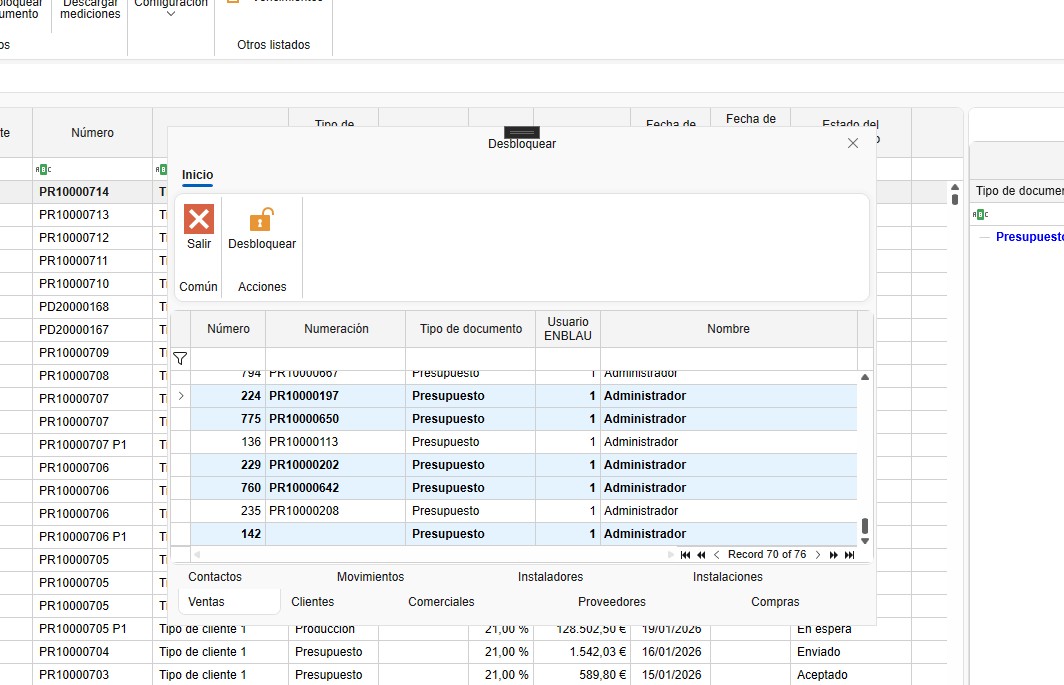Open the Configuración dropdown in the ribbon

tap(170, 12)
